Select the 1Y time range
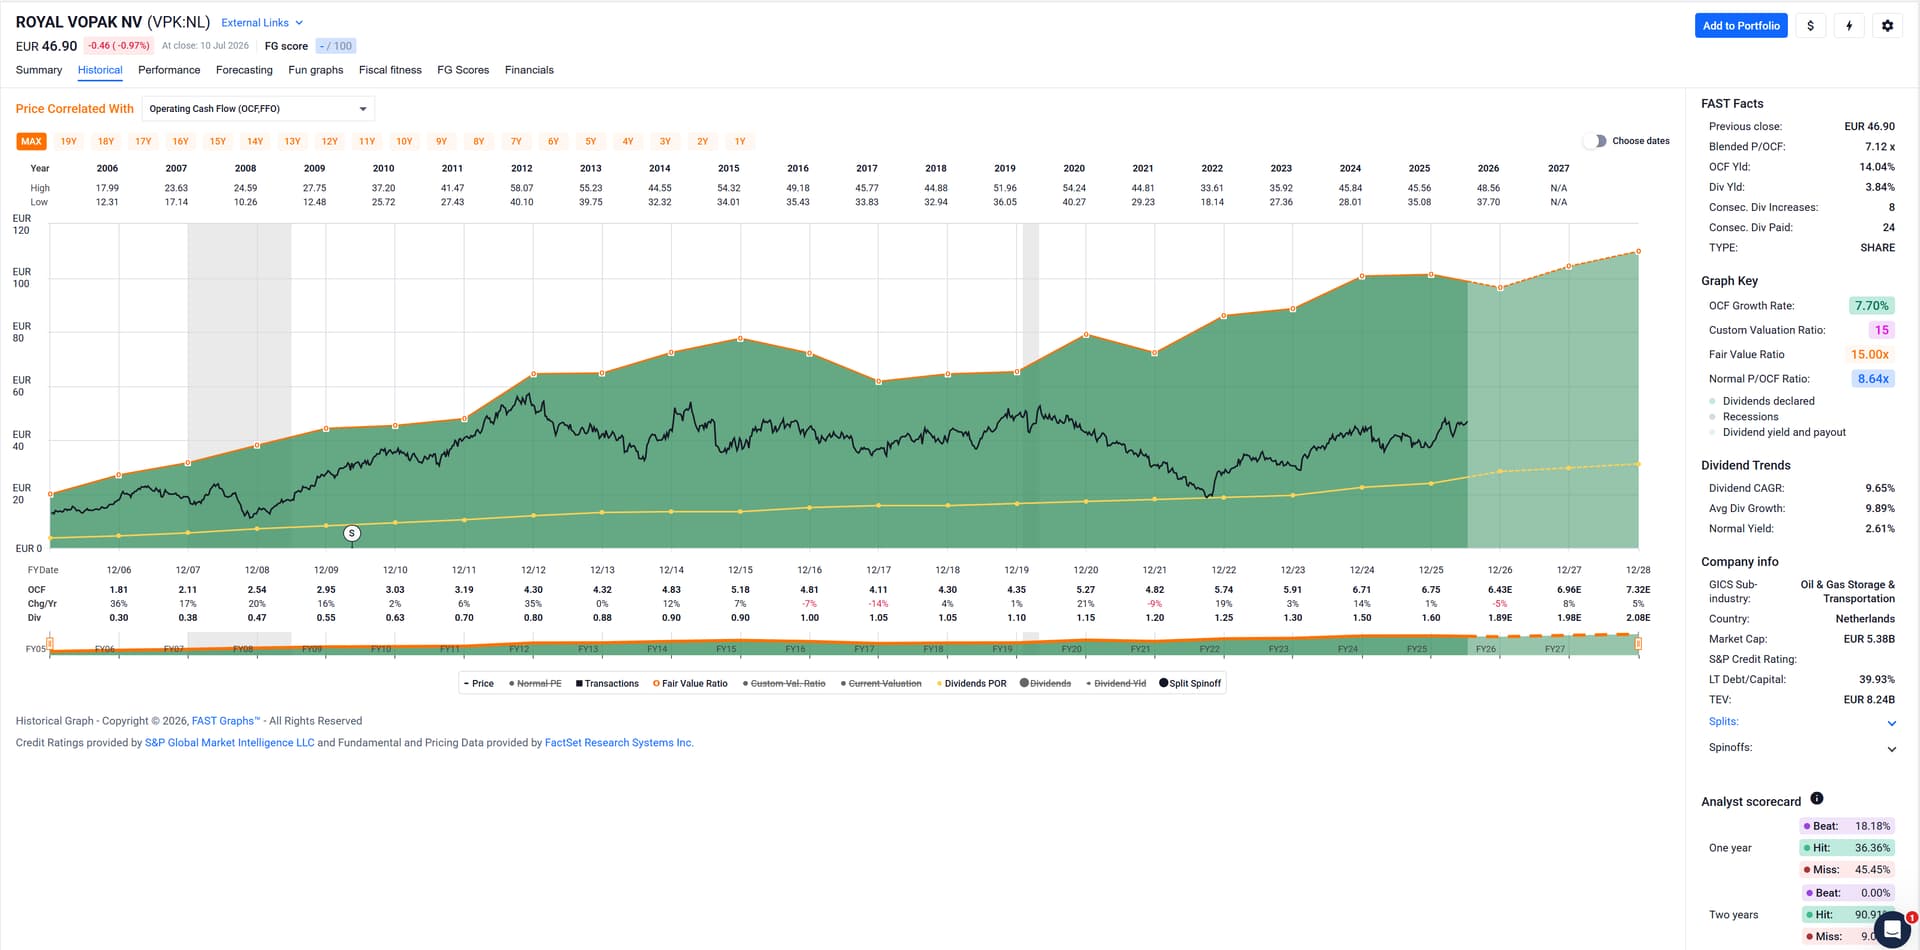The image size is (1920, 950). point(740,142)
